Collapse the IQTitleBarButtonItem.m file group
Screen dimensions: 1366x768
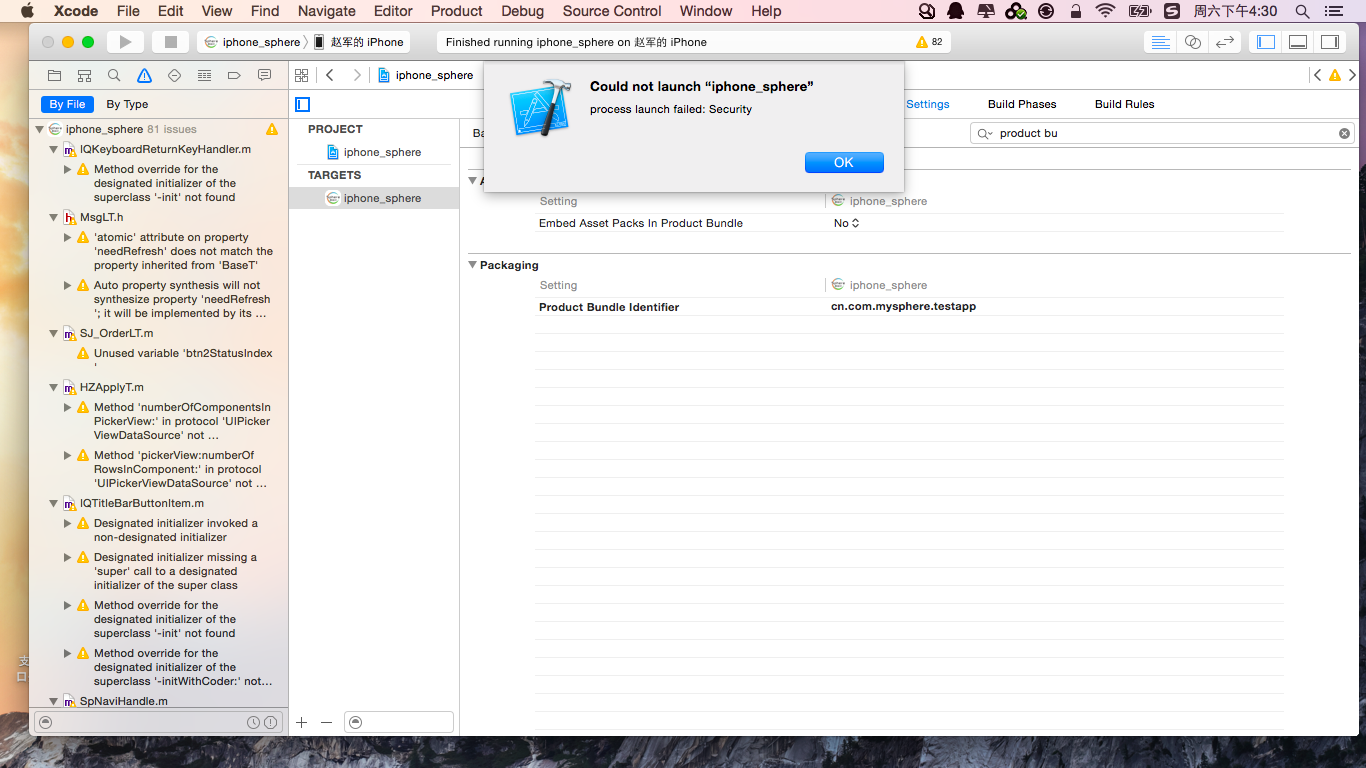click(x=54, y=503)
